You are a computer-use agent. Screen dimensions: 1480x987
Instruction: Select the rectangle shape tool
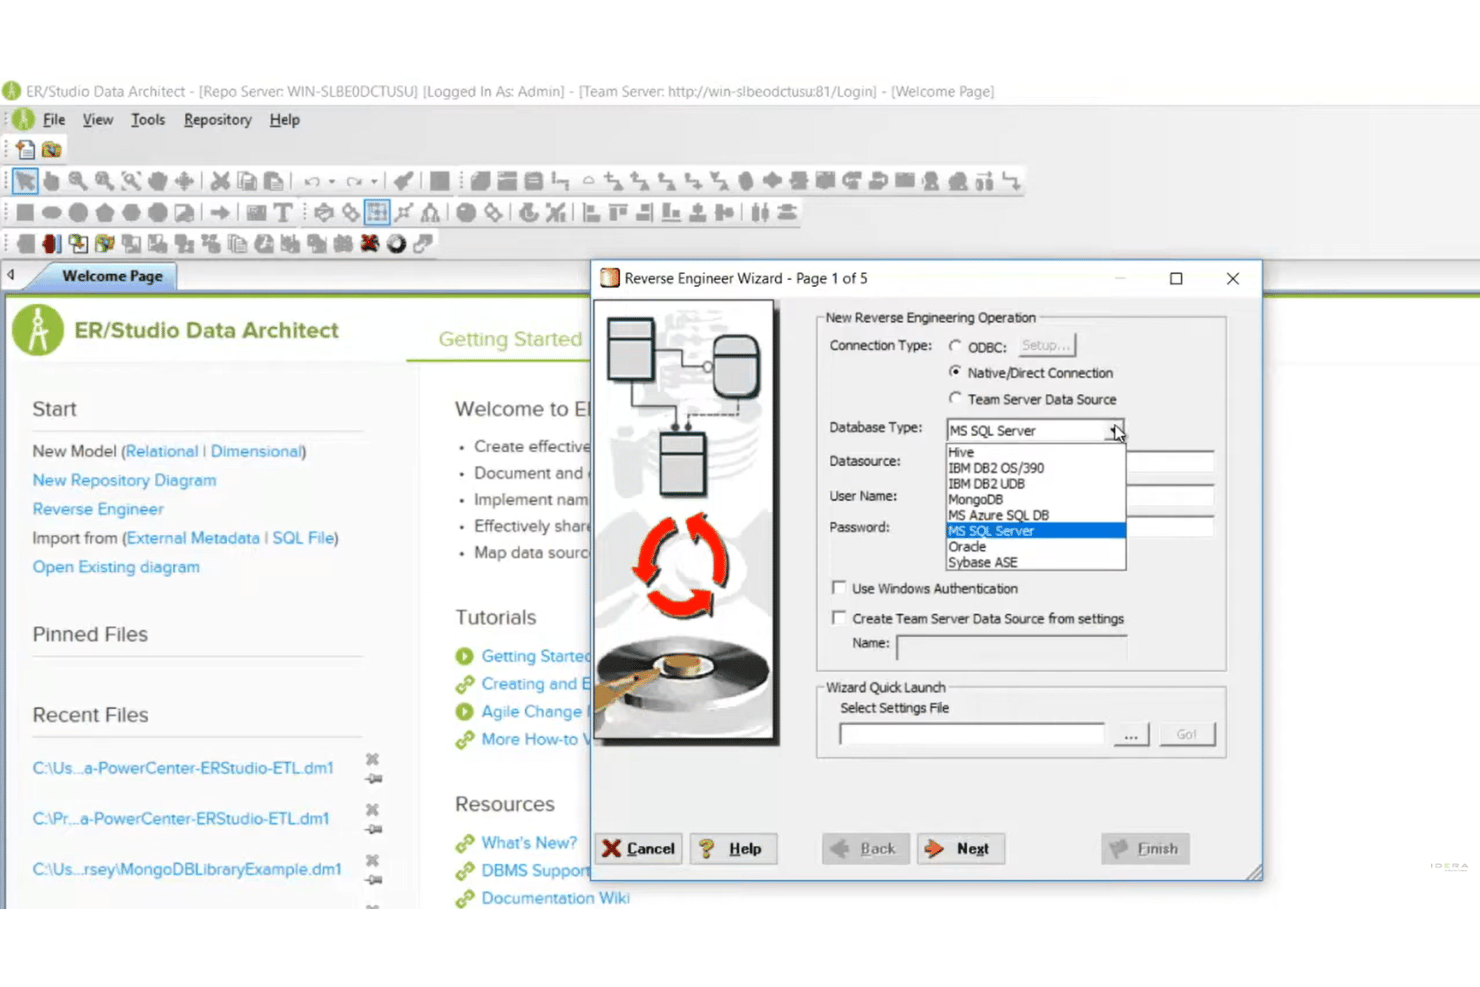coord(25,212)
